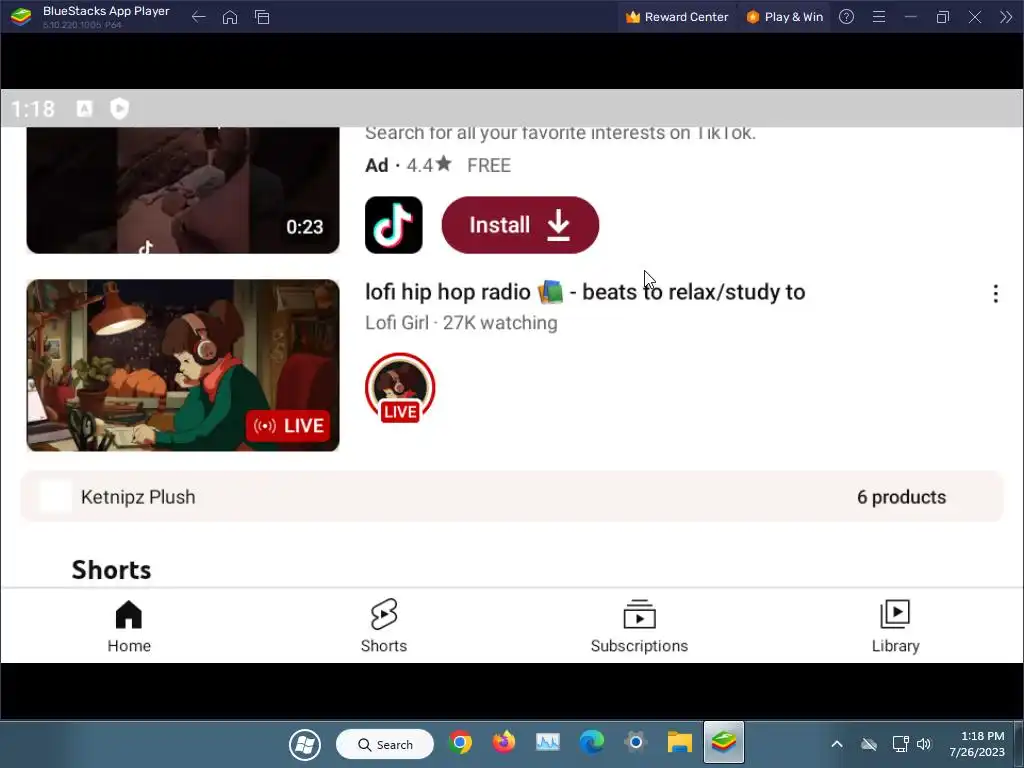Open BlueStacks hamburger menu
Viewport: 1024px width, 768px height.
[879, 17]
